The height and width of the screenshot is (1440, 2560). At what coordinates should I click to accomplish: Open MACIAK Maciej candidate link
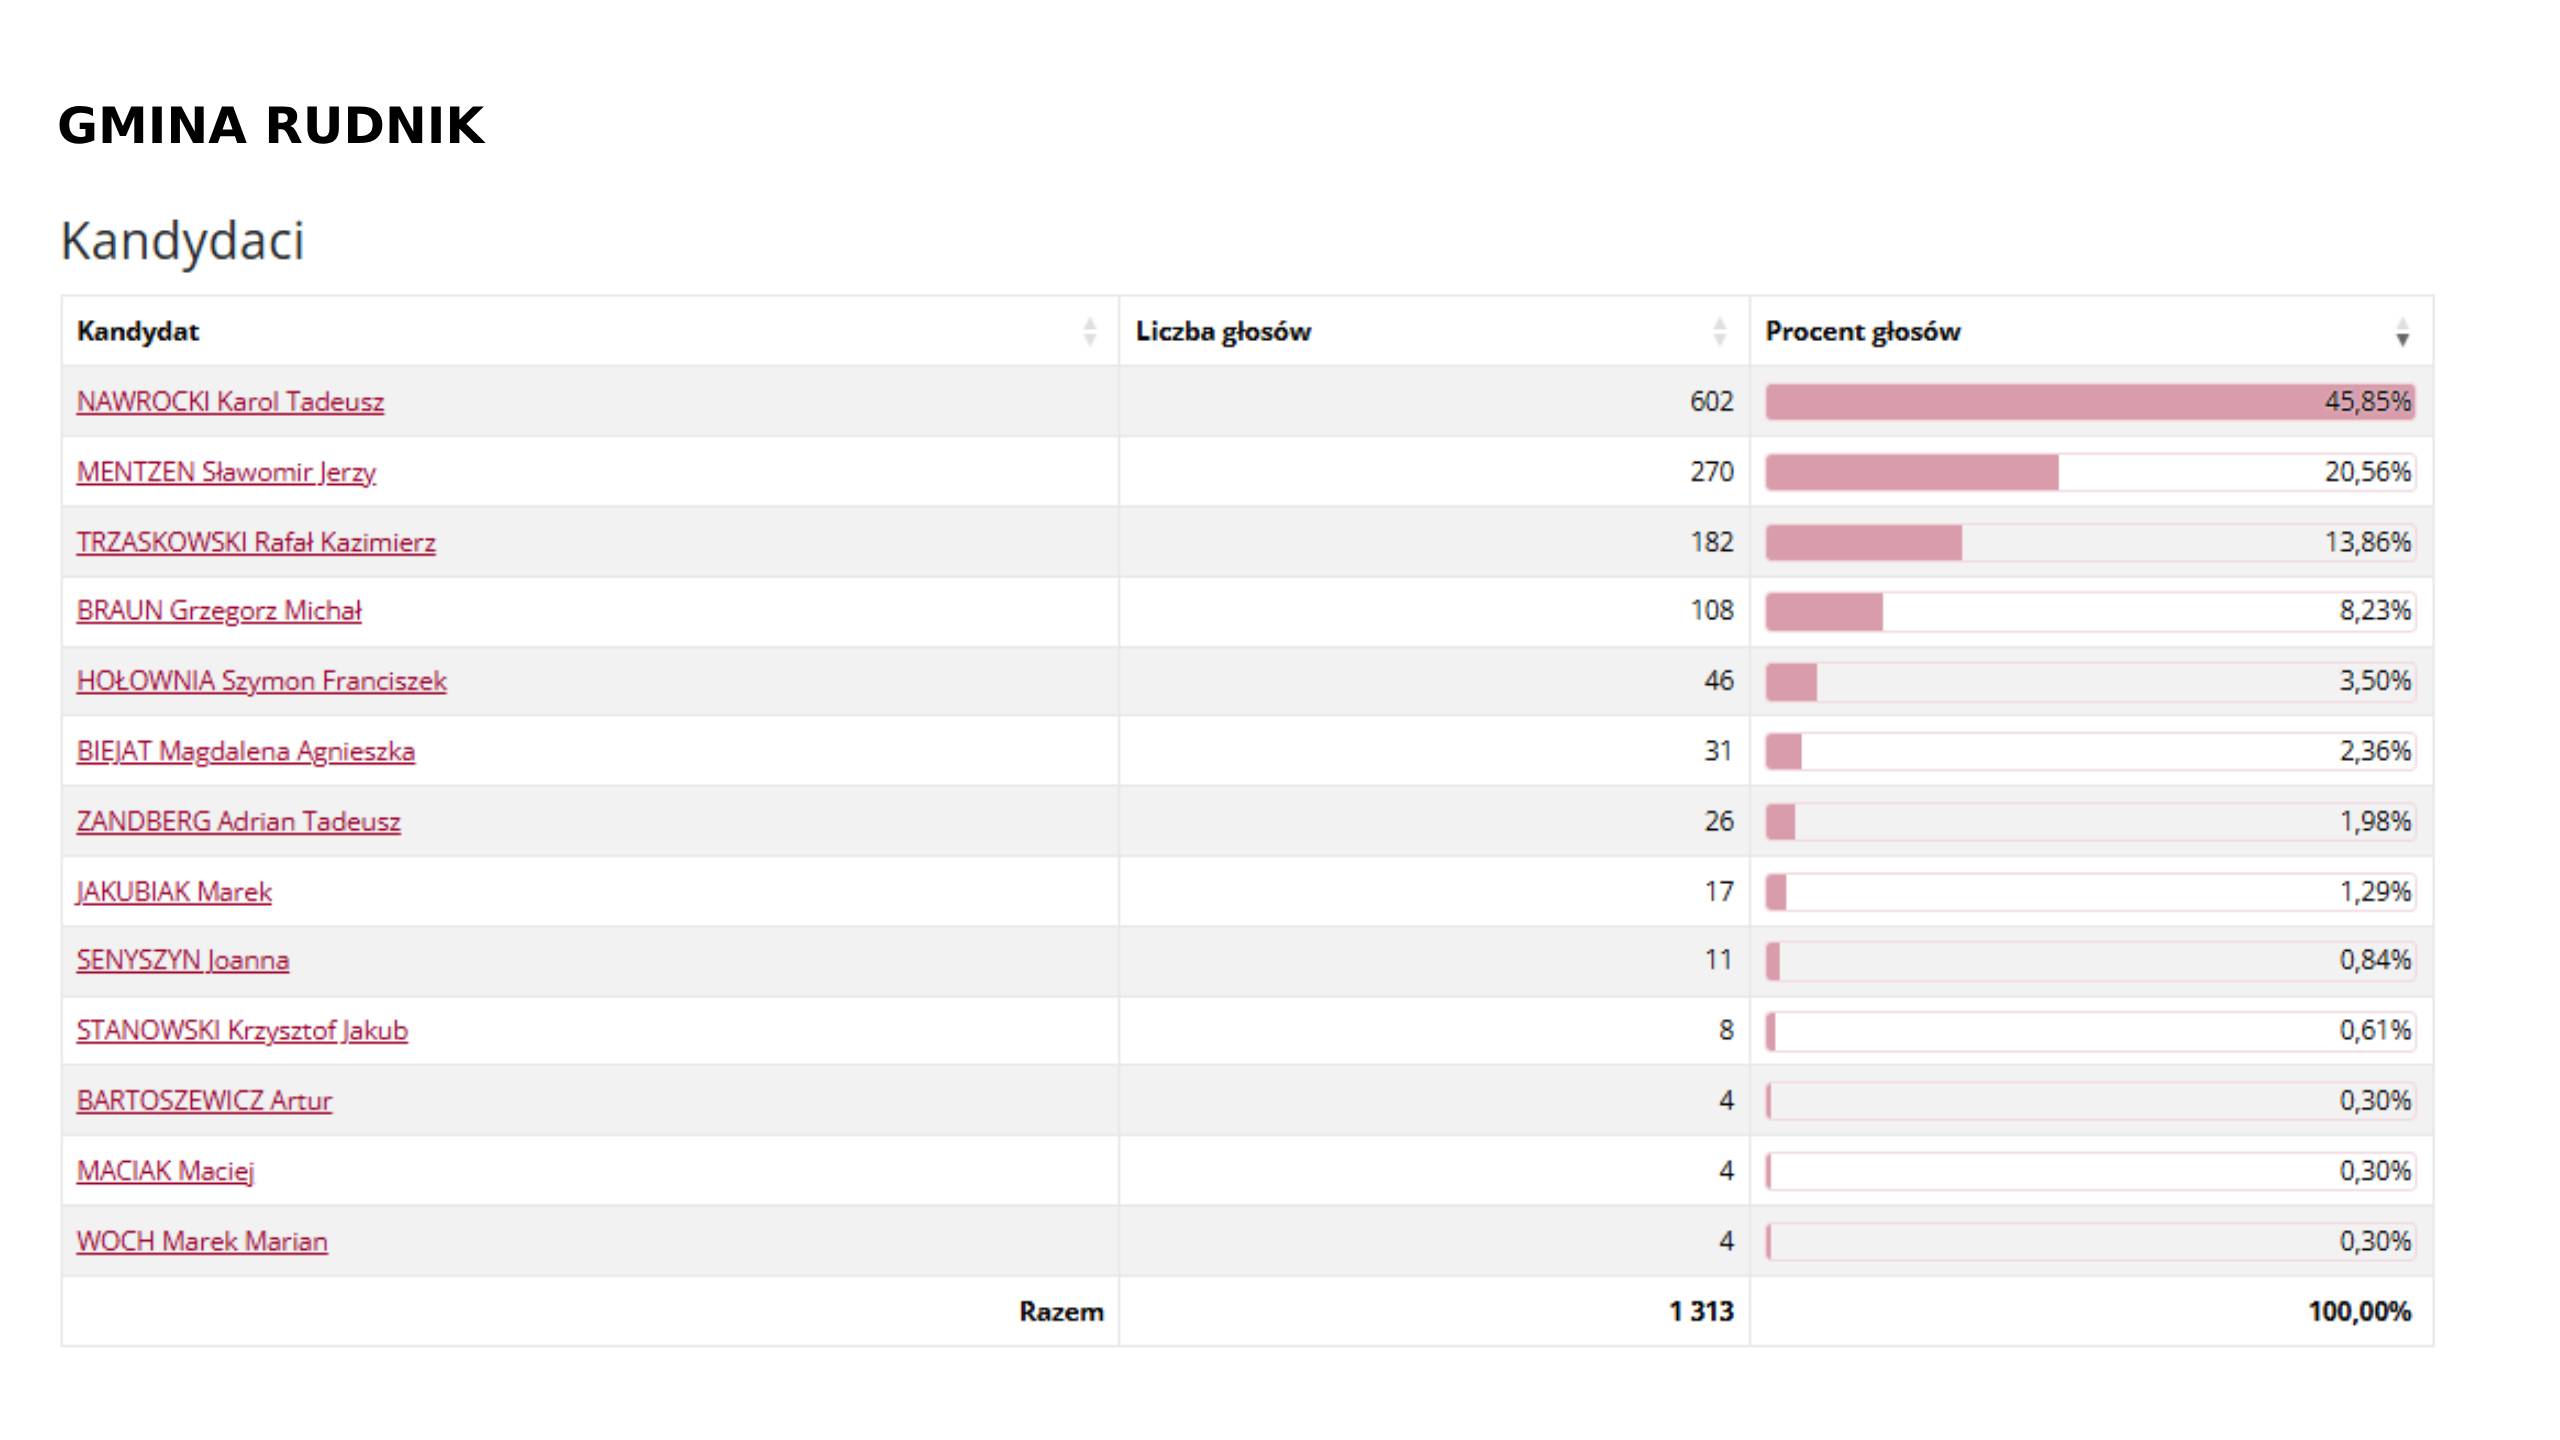click(166, 1170)
